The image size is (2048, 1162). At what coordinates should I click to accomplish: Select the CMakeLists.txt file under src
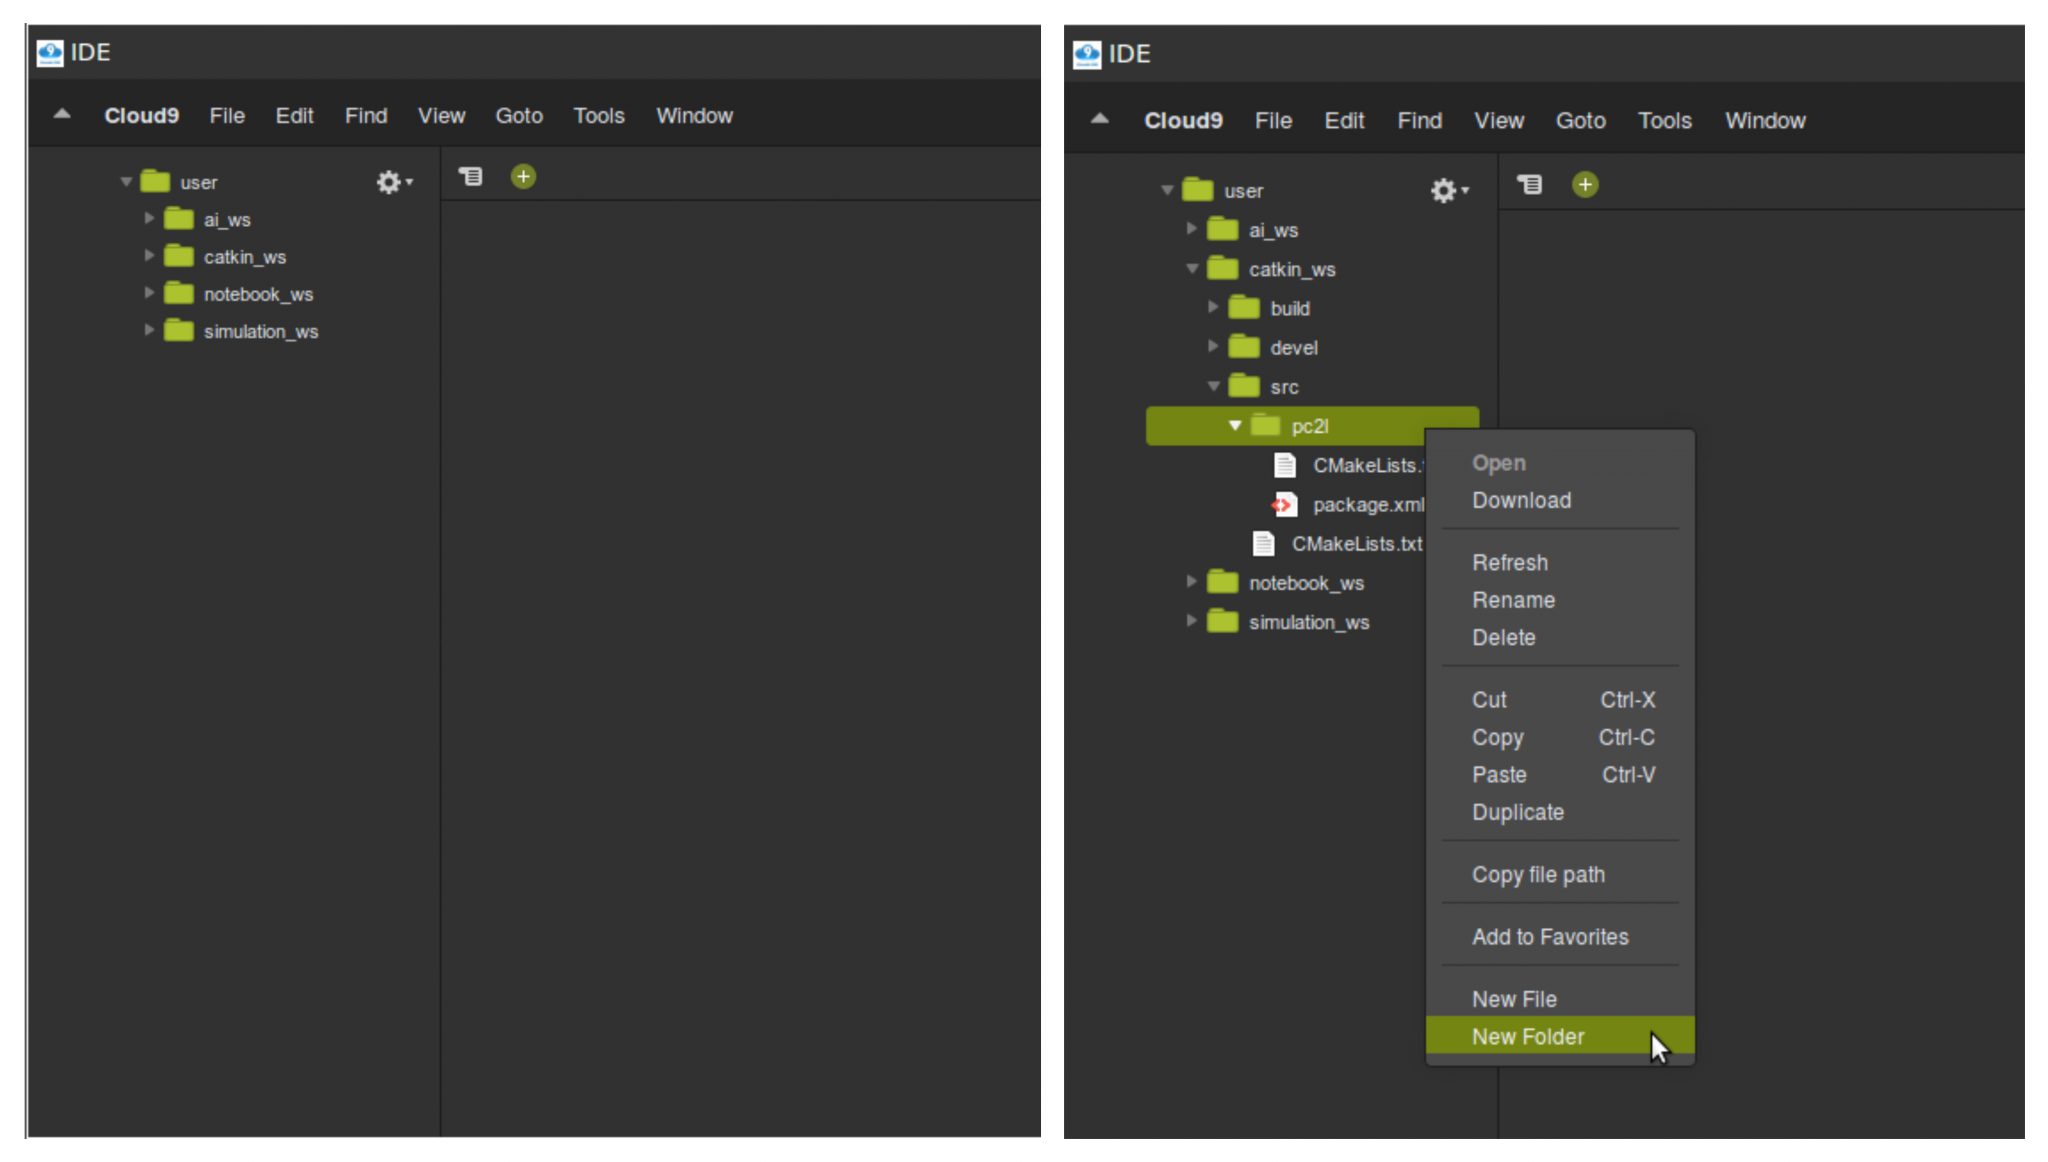tap(1355, 544)
